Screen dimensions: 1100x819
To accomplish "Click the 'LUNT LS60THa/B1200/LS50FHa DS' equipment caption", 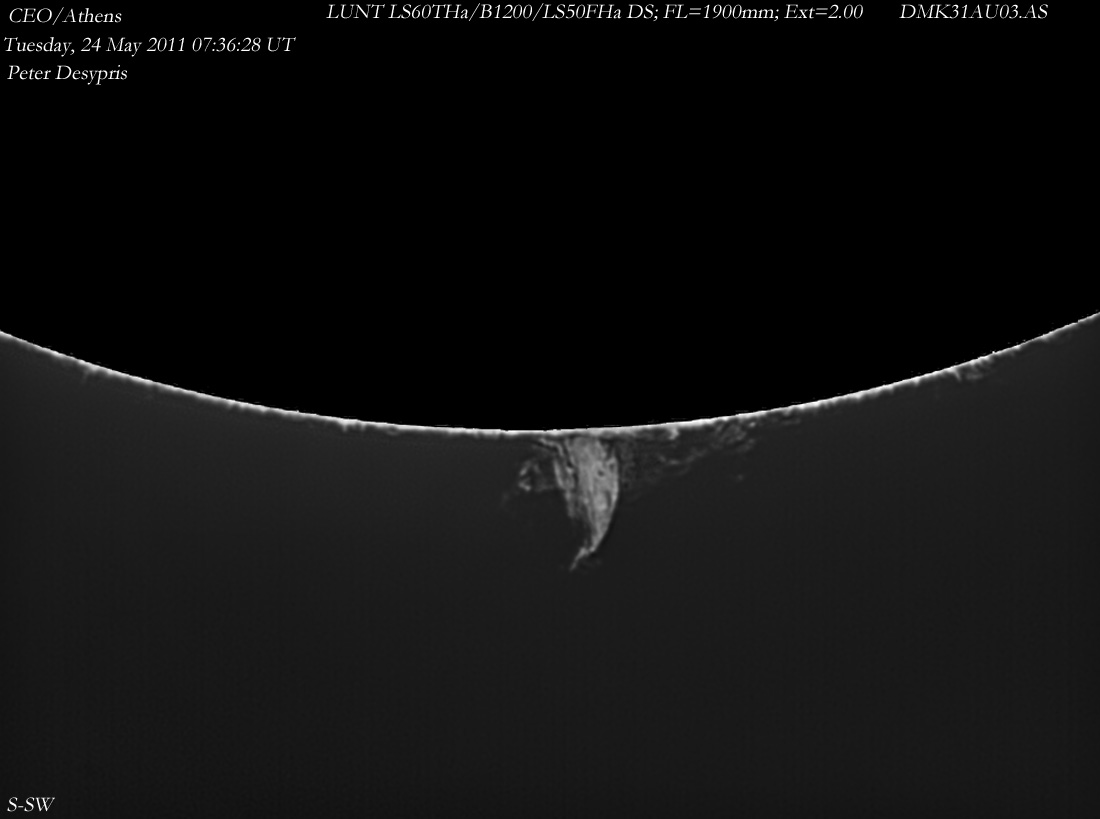I will point(490,12).
